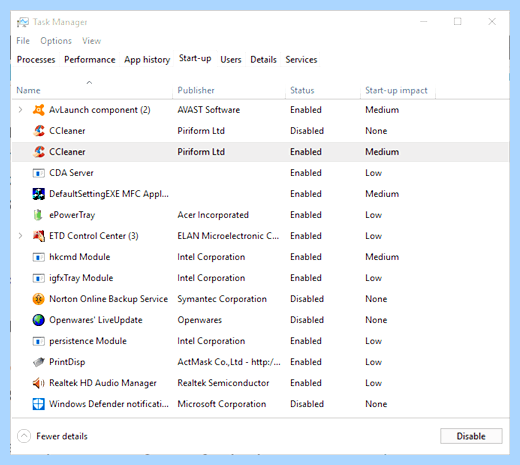The height and width of the screenshot is (465, 520).
Task: Click the CDA Server icon
Action: point(39,173)
